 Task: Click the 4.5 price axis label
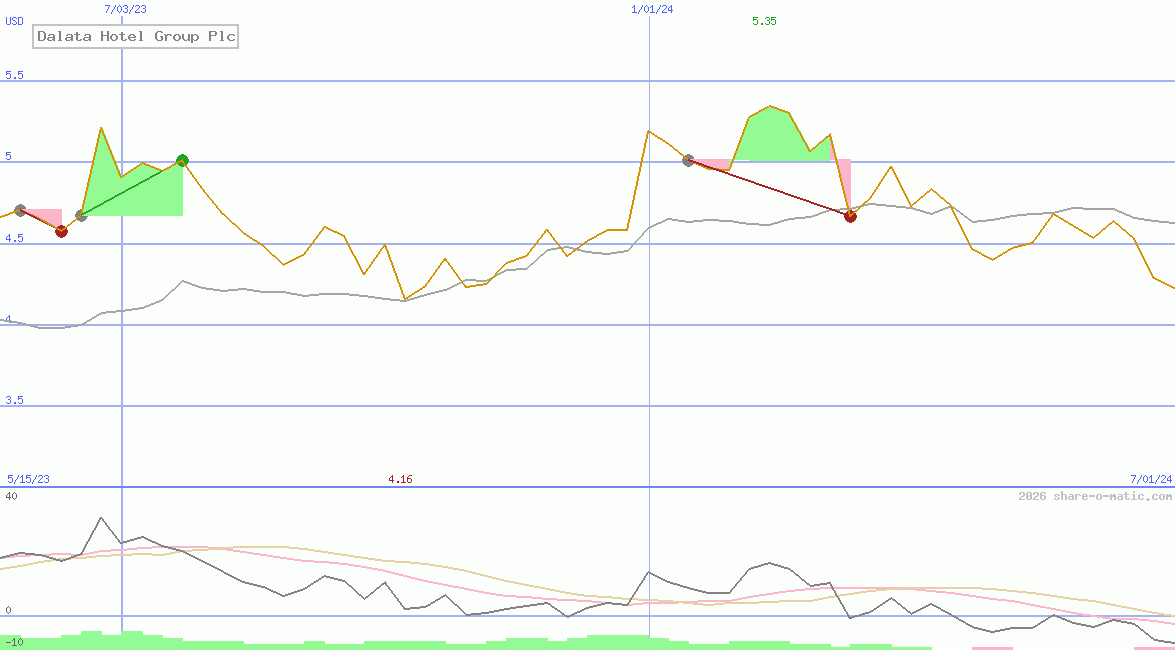pyautogui.click(x=14, y=238)
